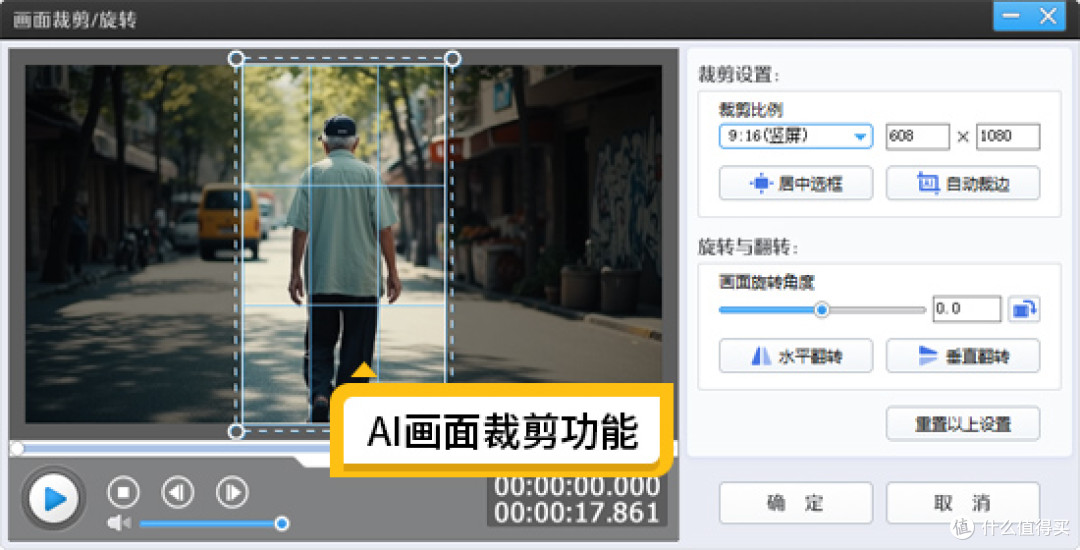Image resolution: width=1080 pixels, height=550 pixels.
Task: Cancel with the 取消 button
Action: pyautogui.click(x=962, y=503)
